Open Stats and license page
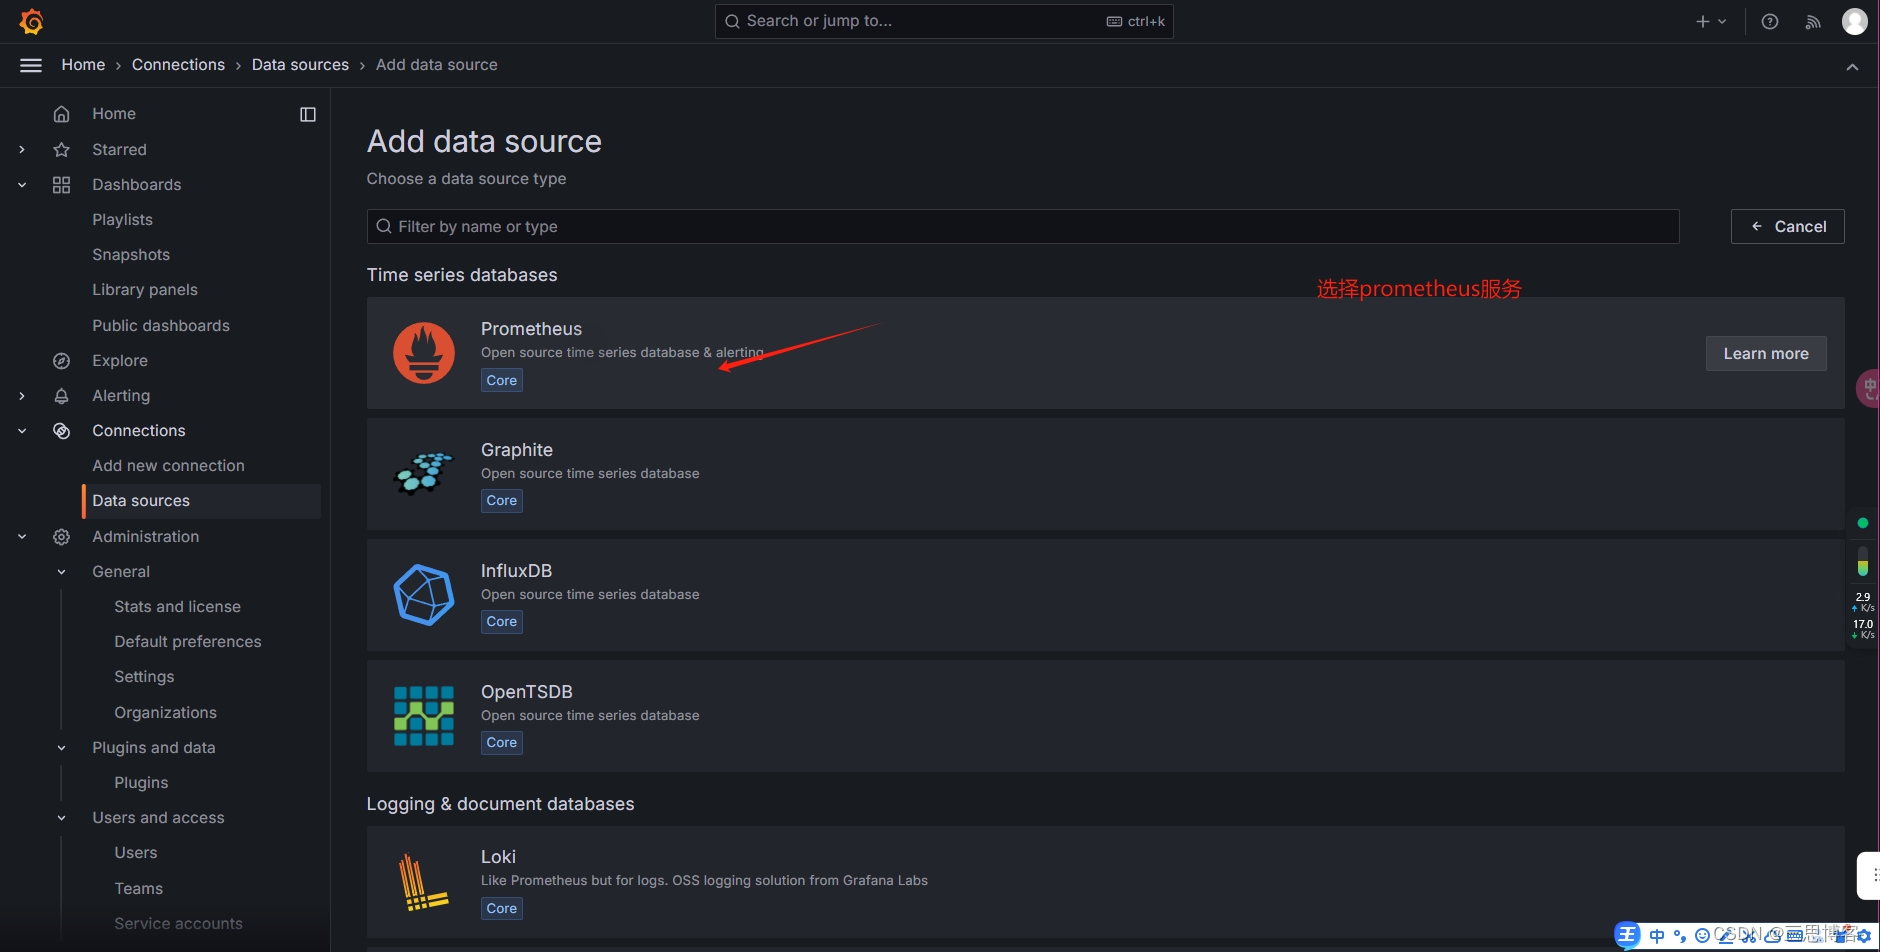The width and height of the screenshot is (1880, 952). pyautogui.click(x=177, y=607)
